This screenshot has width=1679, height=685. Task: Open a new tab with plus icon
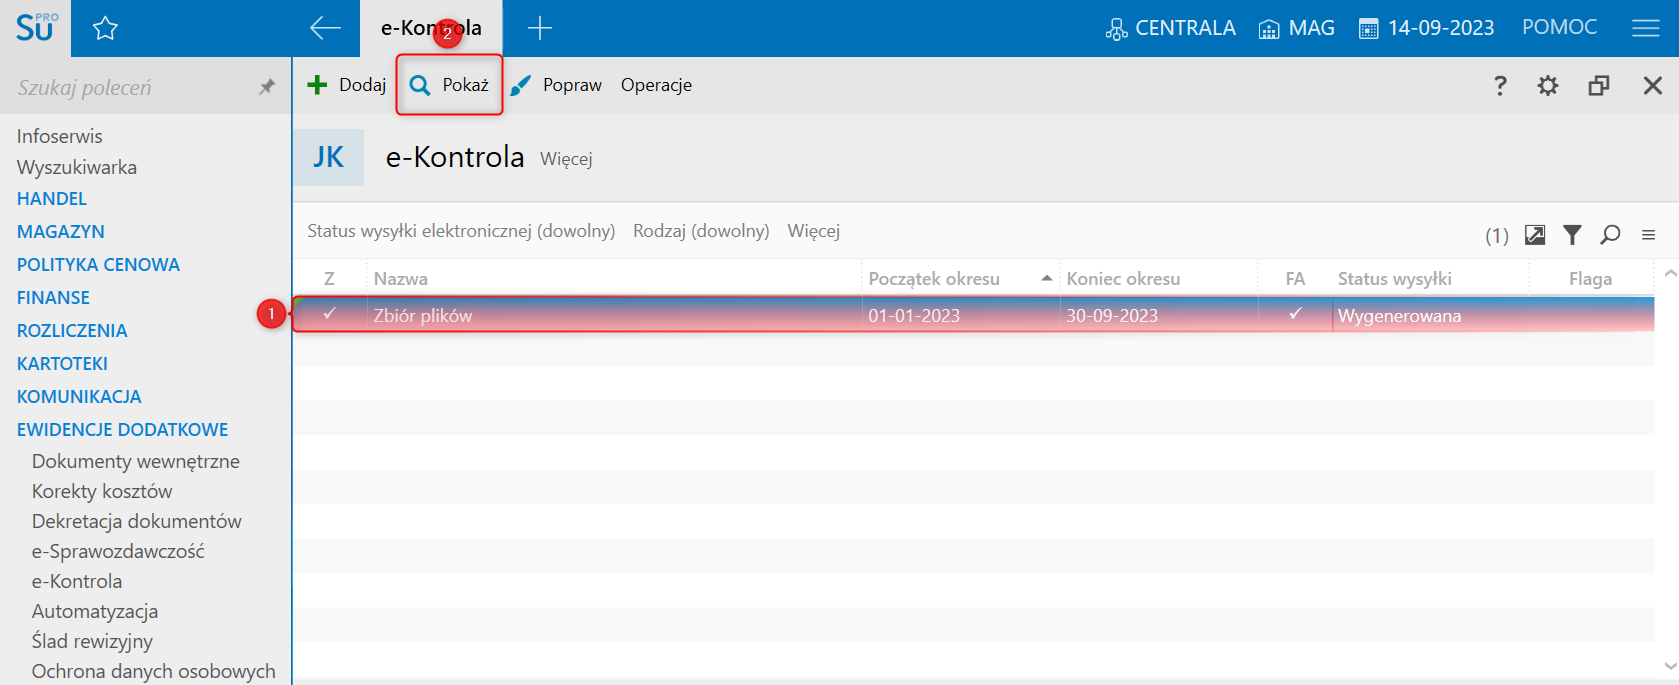click(540, 28)
